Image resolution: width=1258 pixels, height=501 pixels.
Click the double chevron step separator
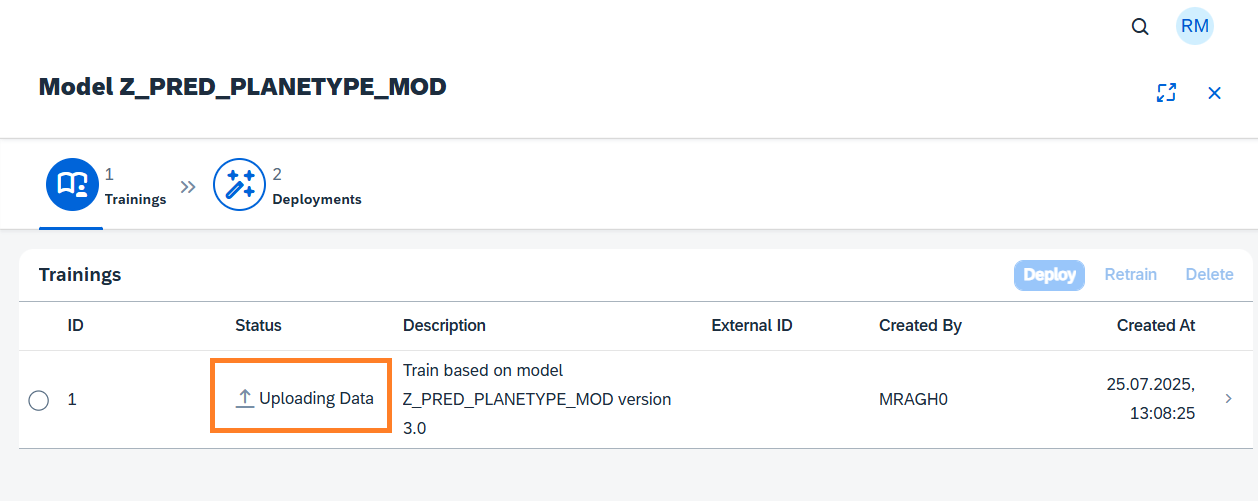click(x=188, y=187)
